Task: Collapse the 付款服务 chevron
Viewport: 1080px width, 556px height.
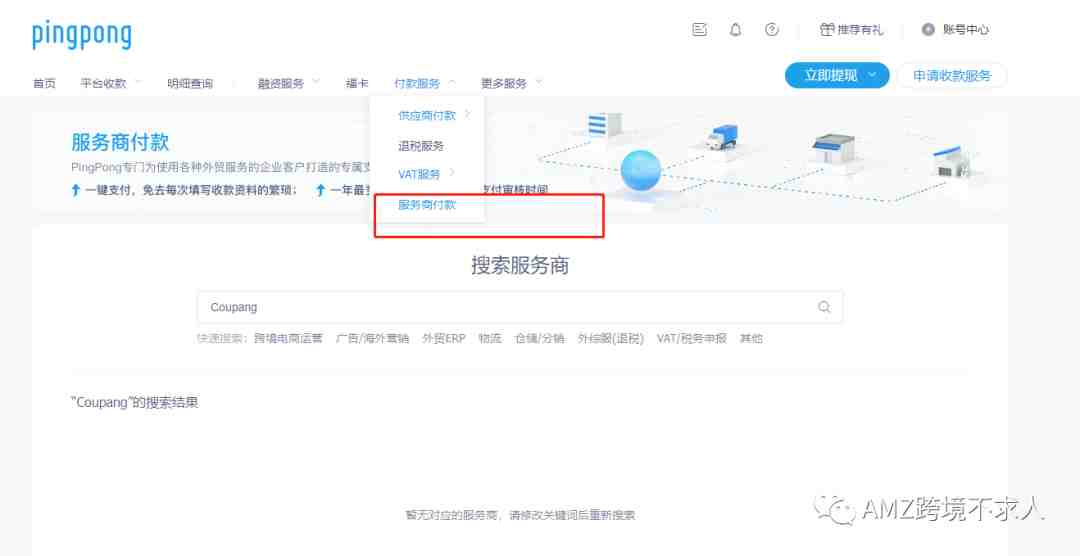Action: 452,82
